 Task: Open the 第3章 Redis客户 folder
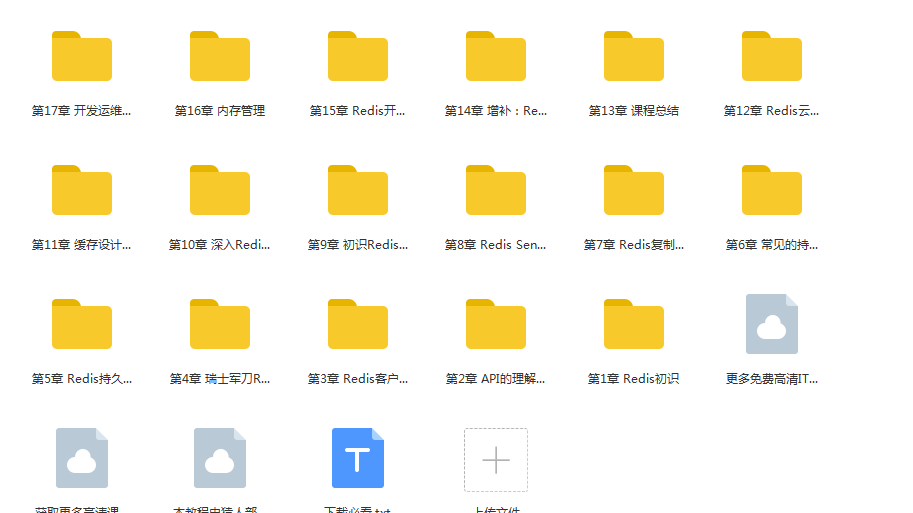tap(357, 325)
